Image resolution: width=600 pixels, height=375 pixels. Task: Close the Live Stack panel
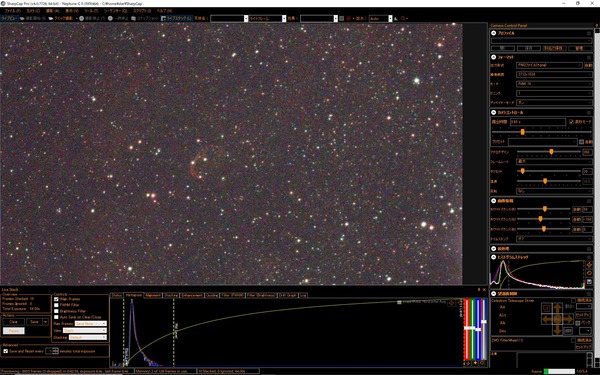[484, 290]
